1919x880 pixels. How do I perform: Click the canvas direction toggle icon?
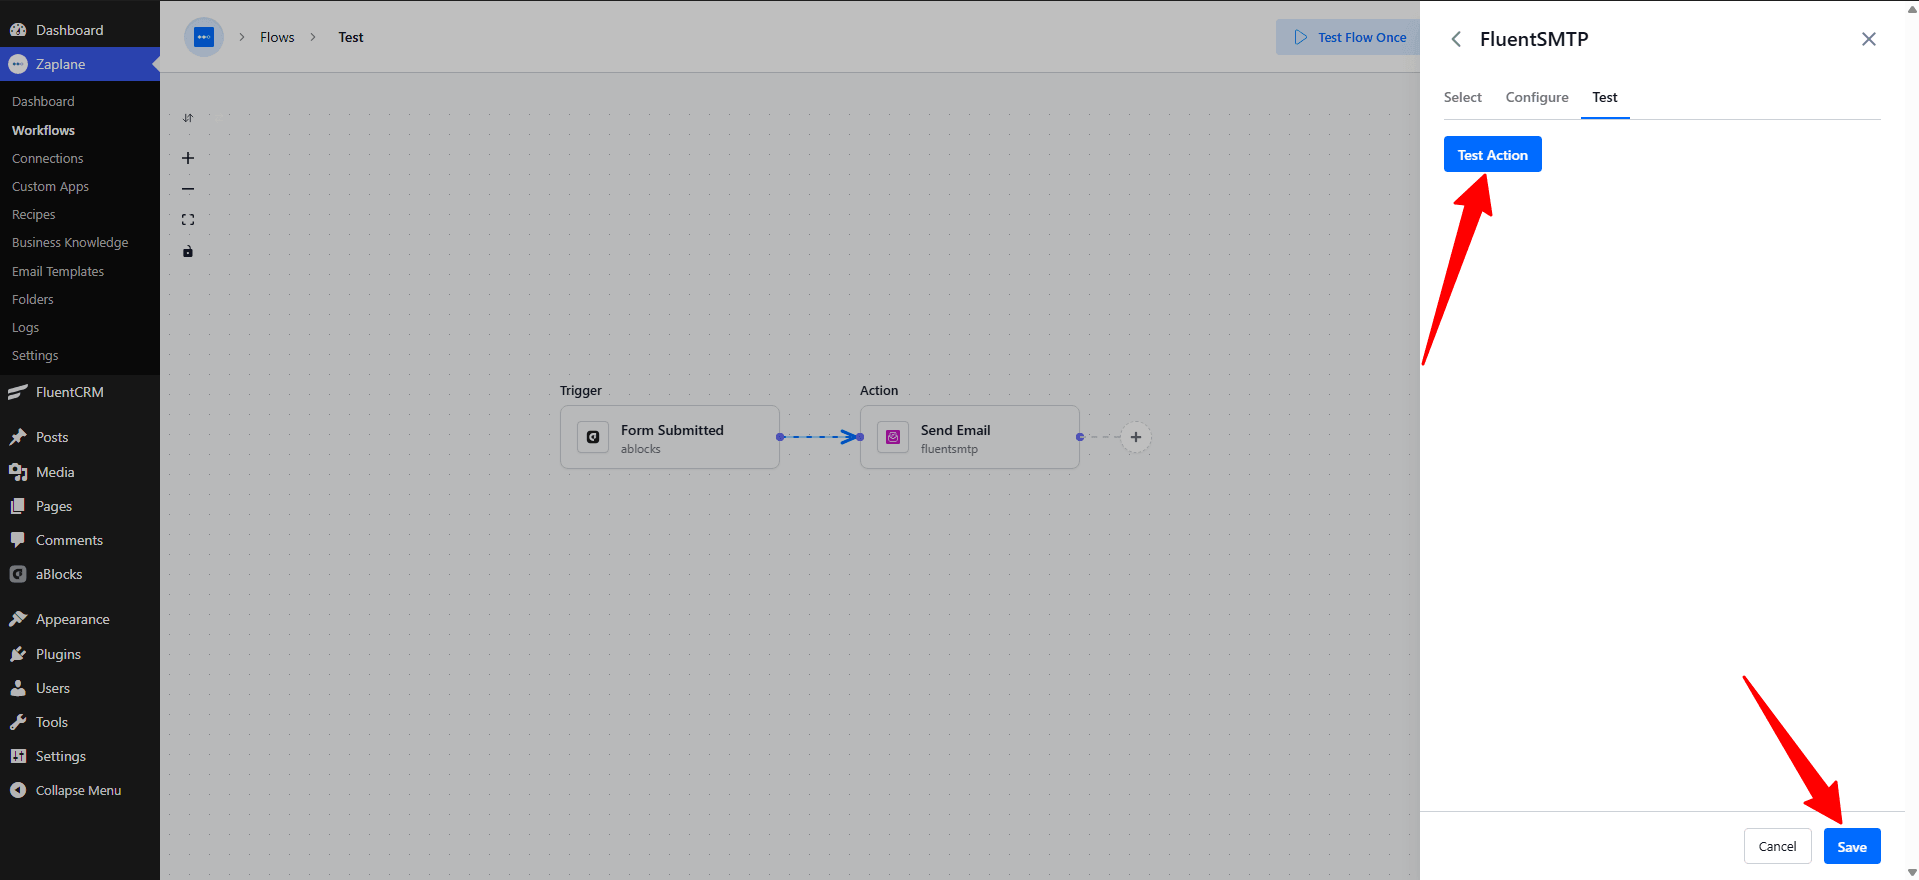pos(188,118)
